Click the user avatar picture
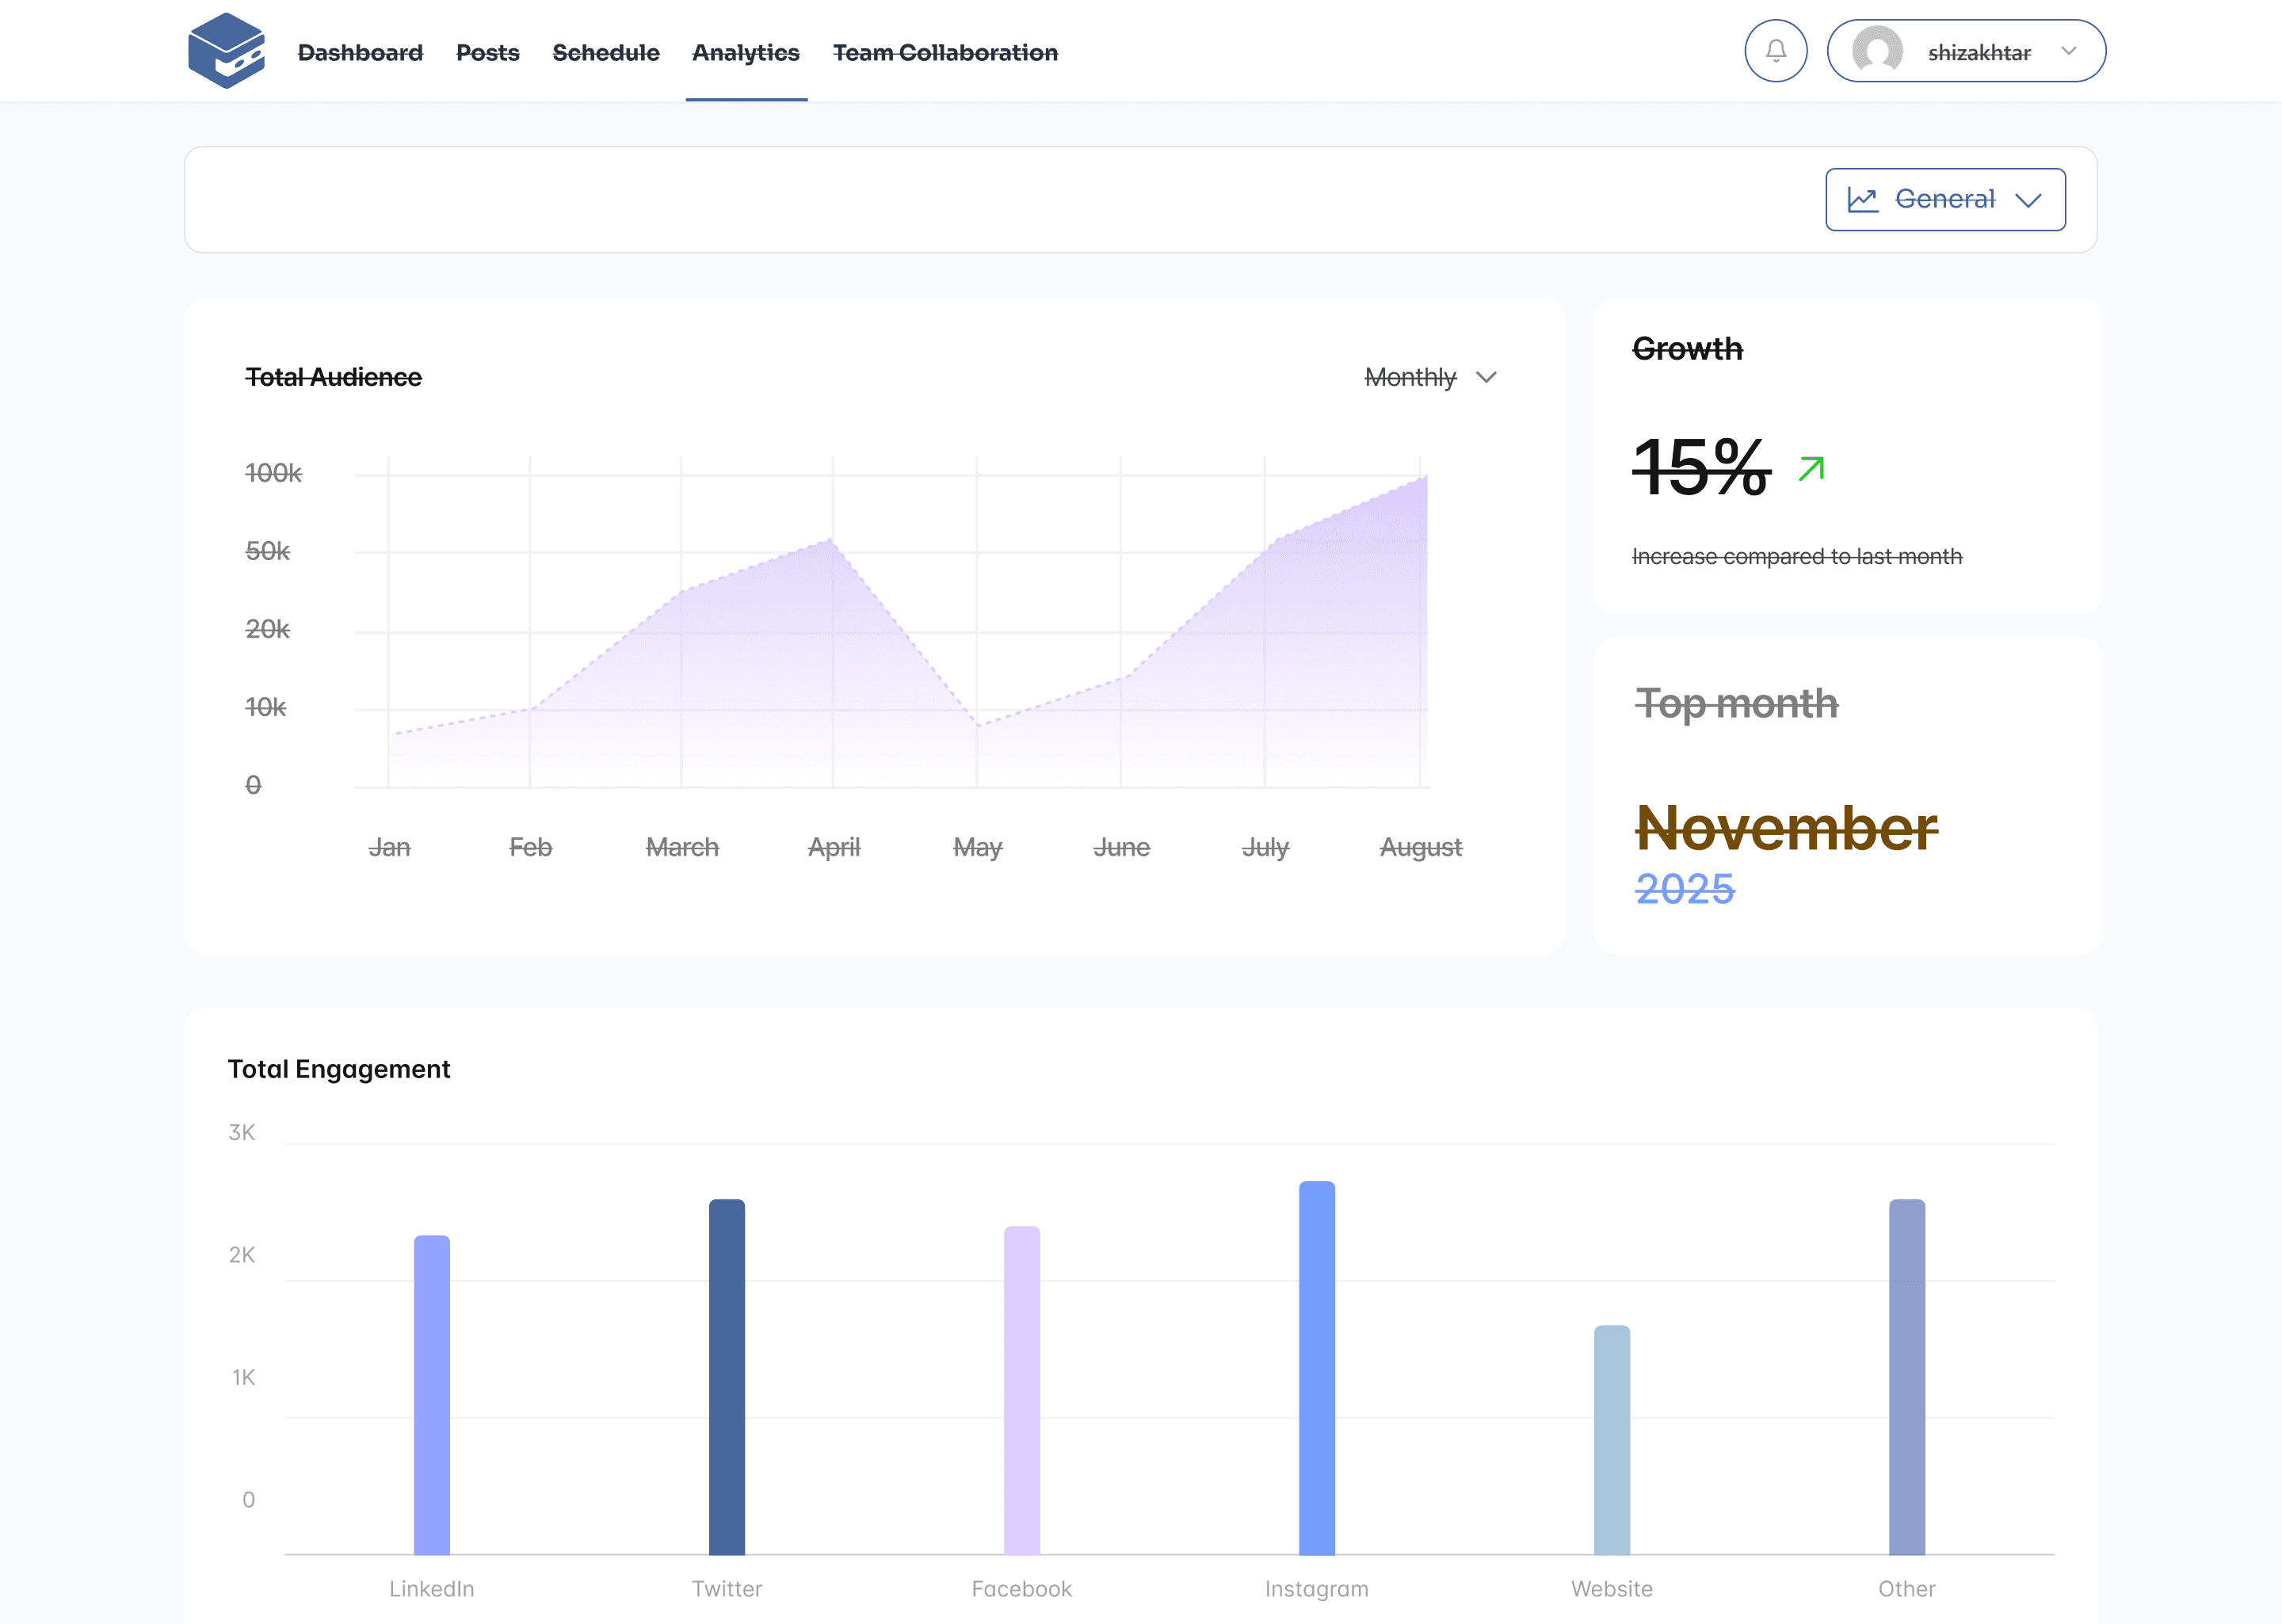 point(1876,51)
